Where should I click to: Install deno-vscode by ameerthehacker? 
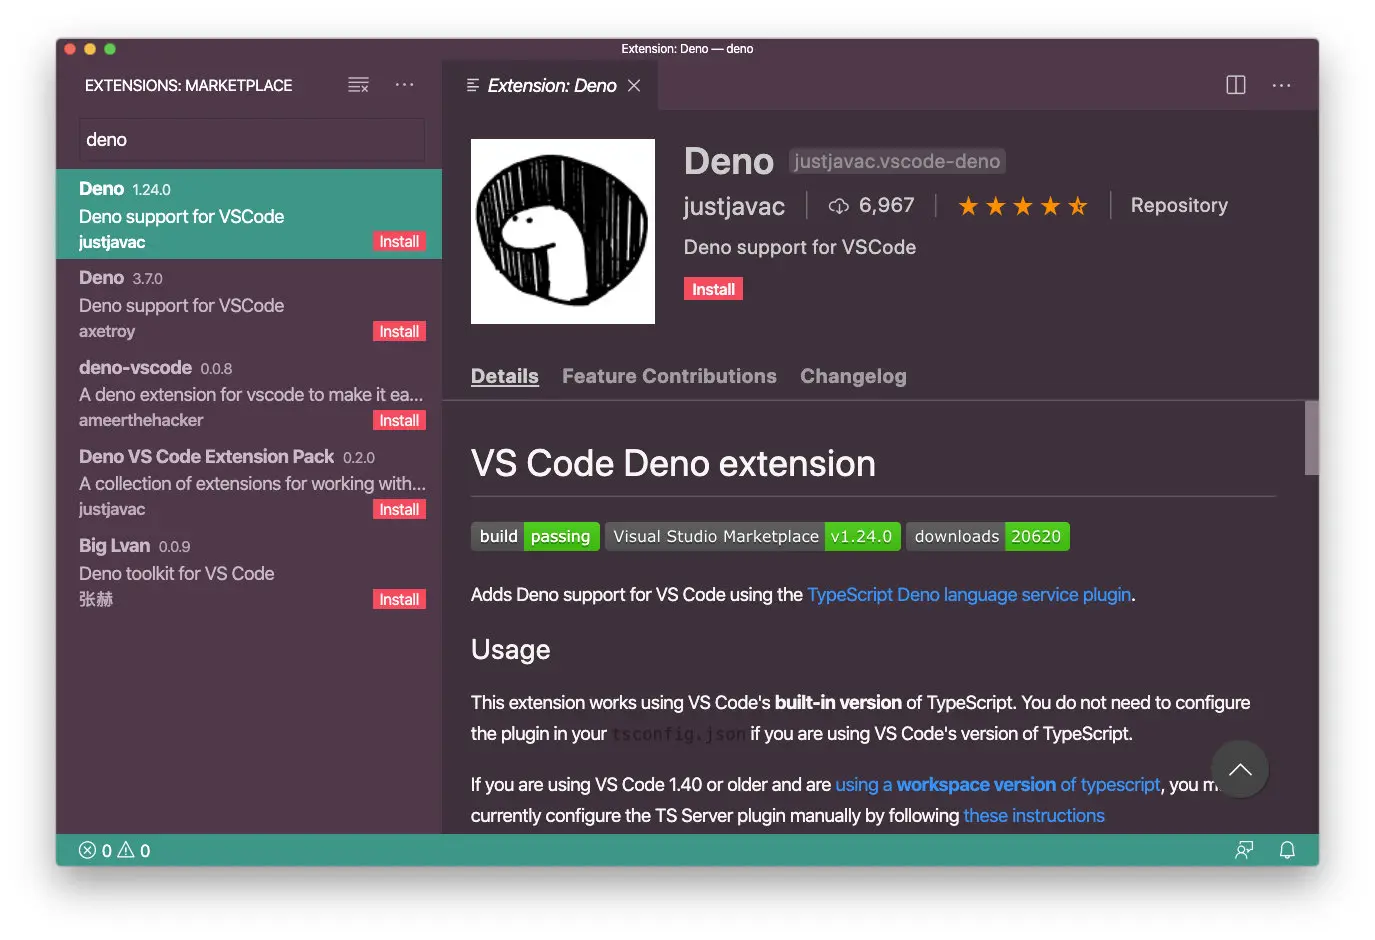coord(399,420)
